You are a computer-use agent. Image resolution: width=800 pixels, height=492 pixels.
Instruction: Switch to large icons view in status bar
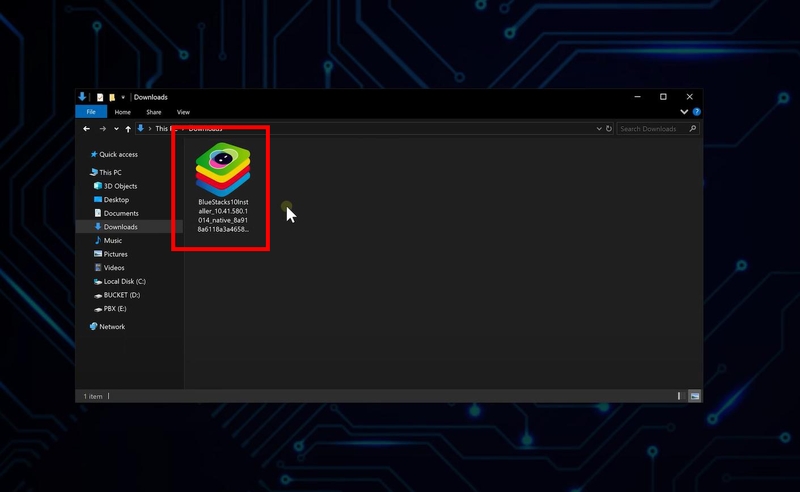pos(694,396)
